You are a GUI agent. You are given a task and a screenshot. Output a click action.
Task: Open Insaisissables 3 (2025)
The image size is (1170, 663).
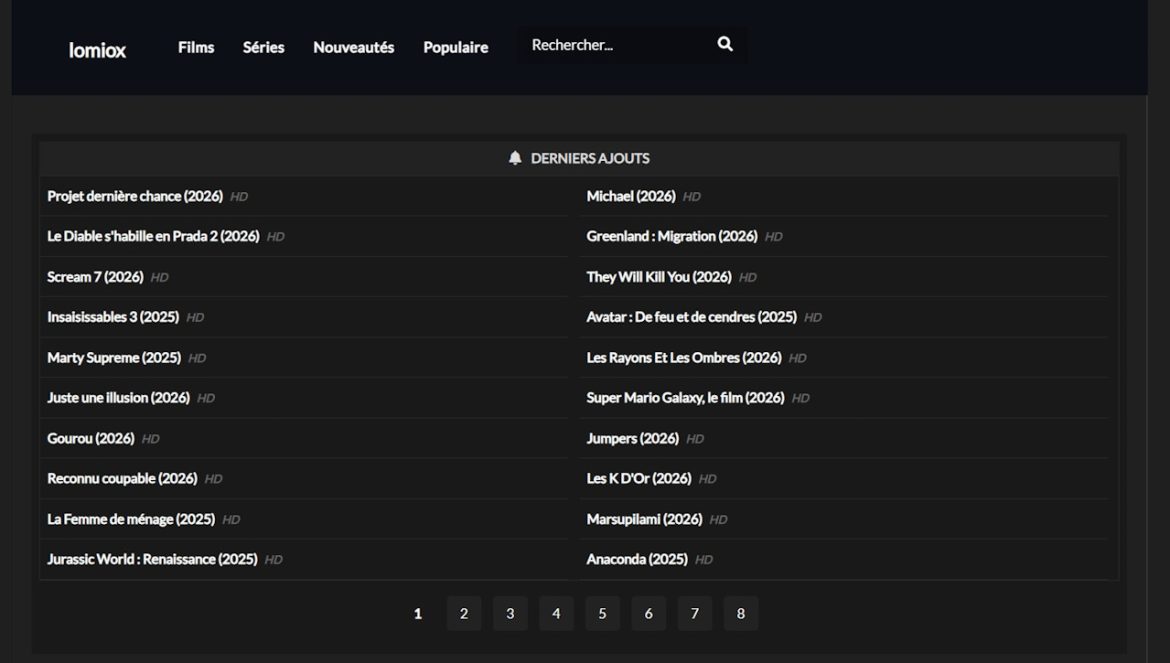113,317
